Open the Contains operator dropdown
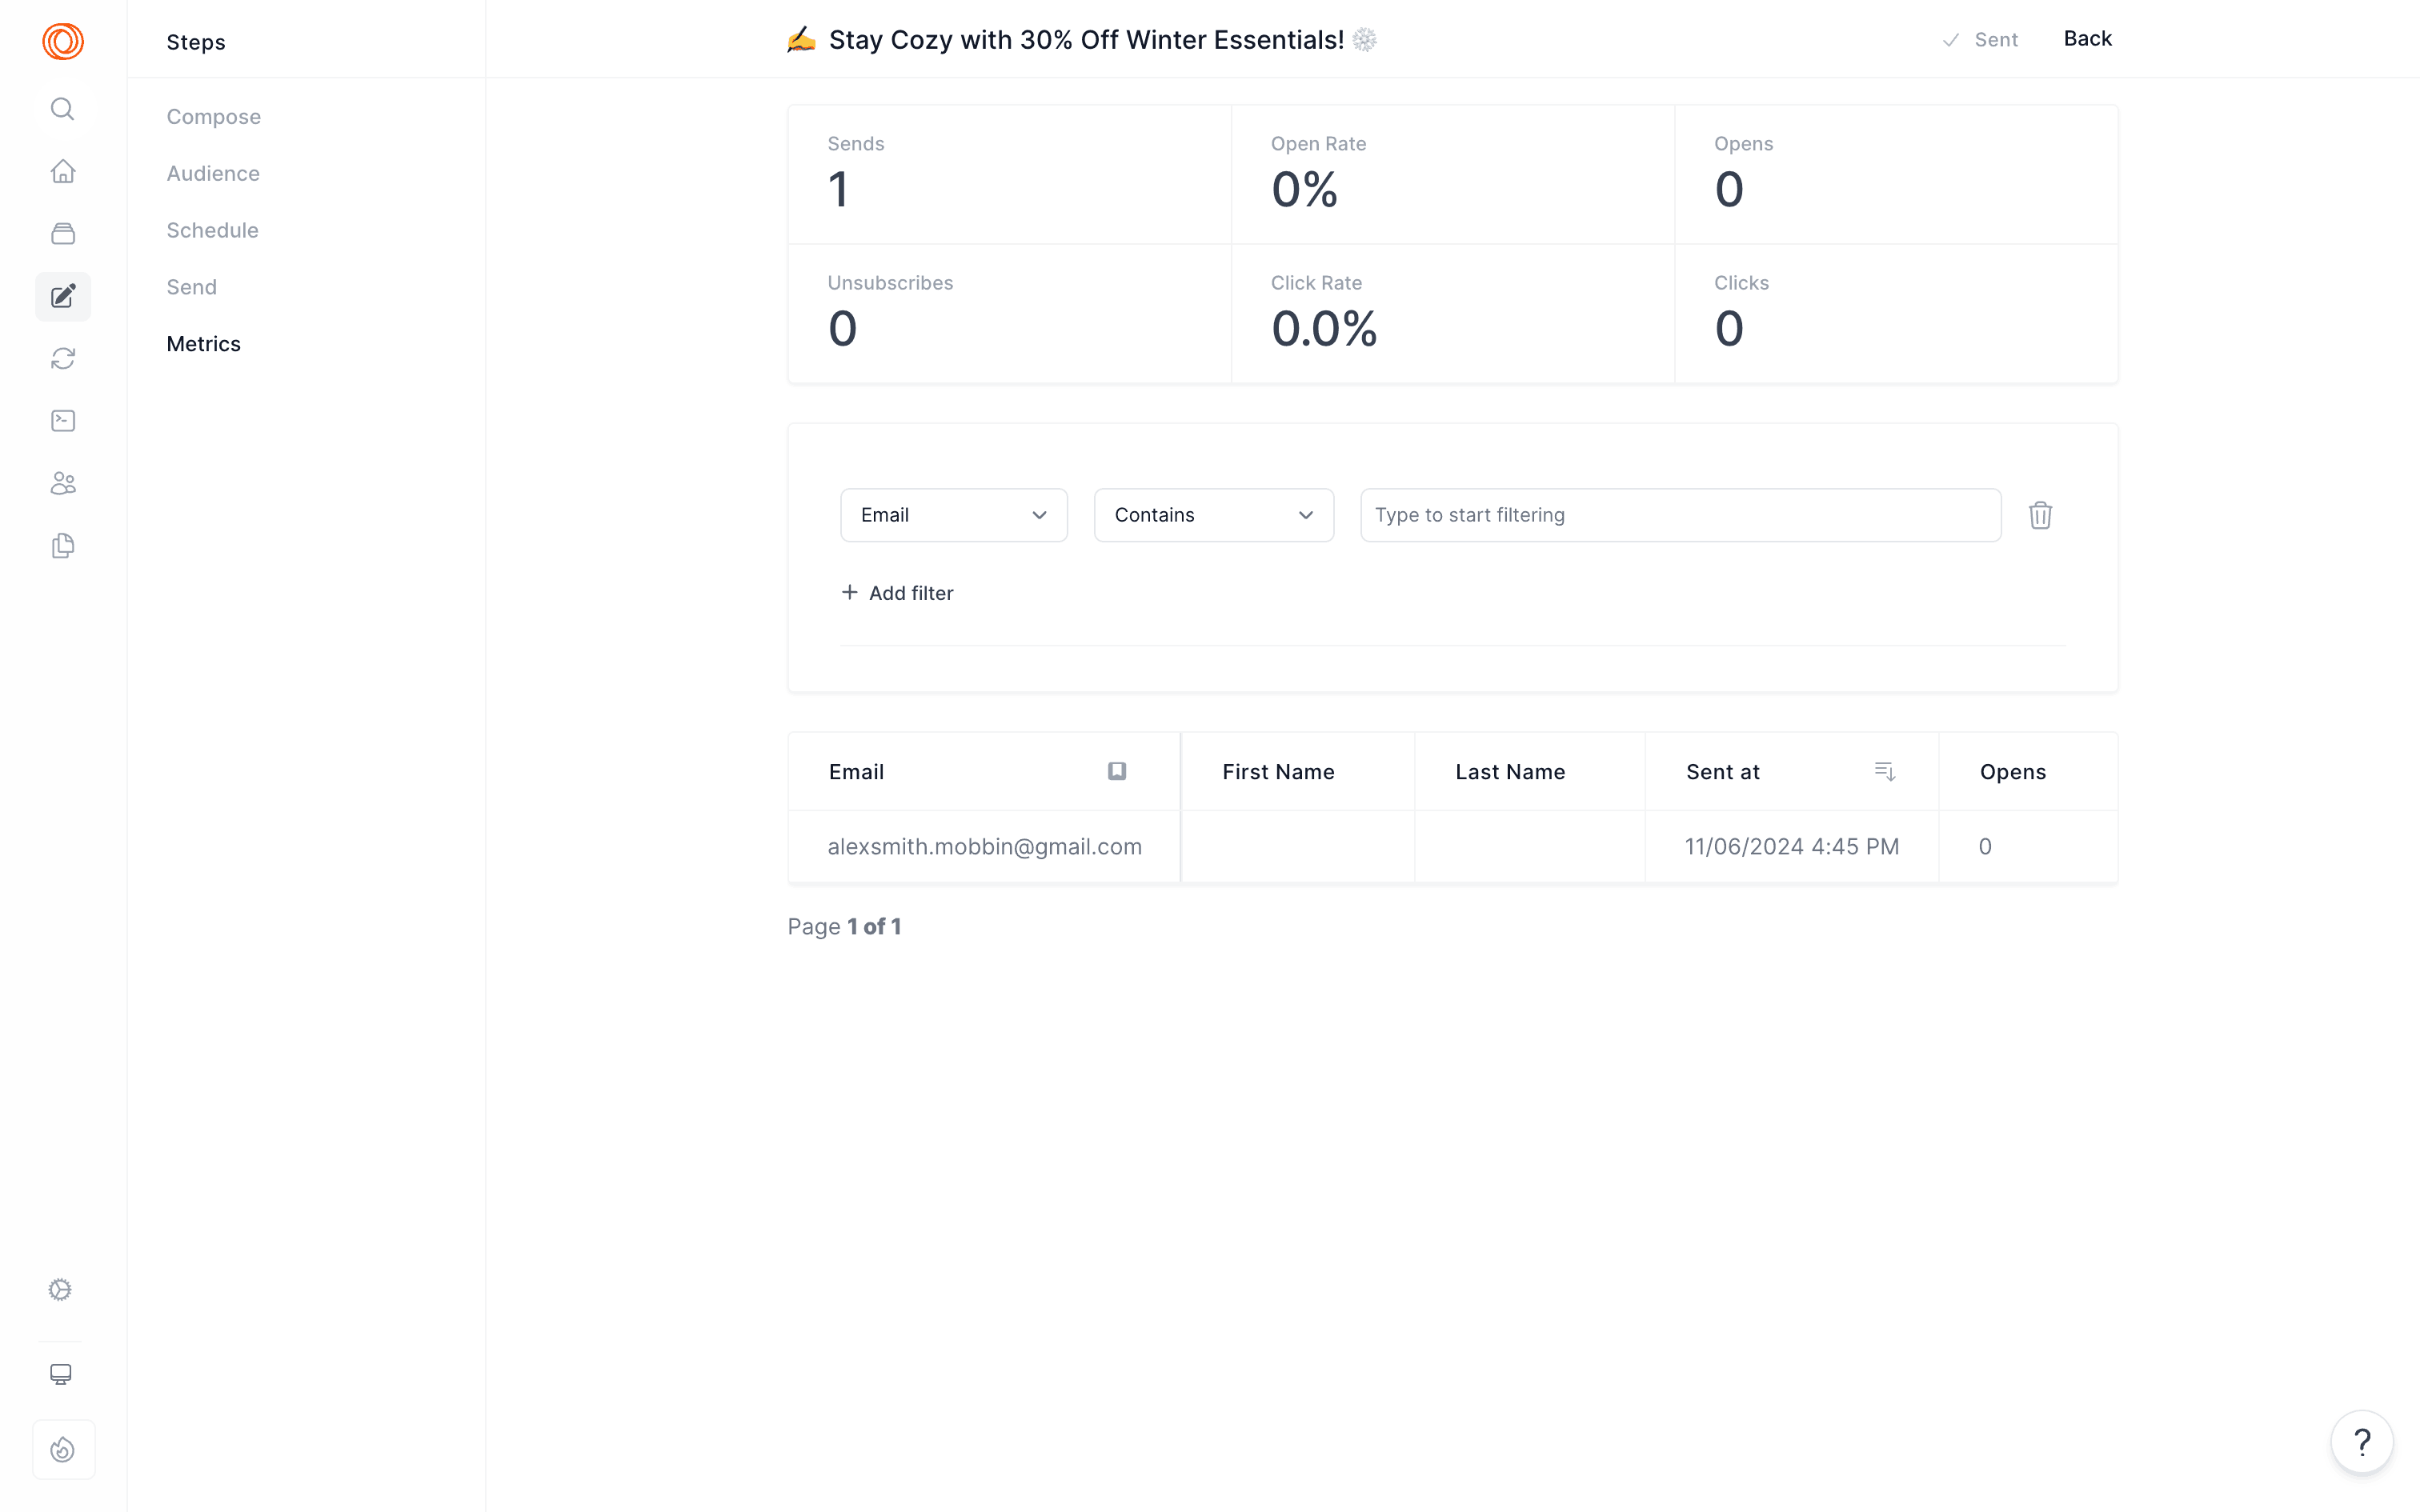Image resolution: width=2420 pixels, height=1512 pixels. coord(1213,515)
